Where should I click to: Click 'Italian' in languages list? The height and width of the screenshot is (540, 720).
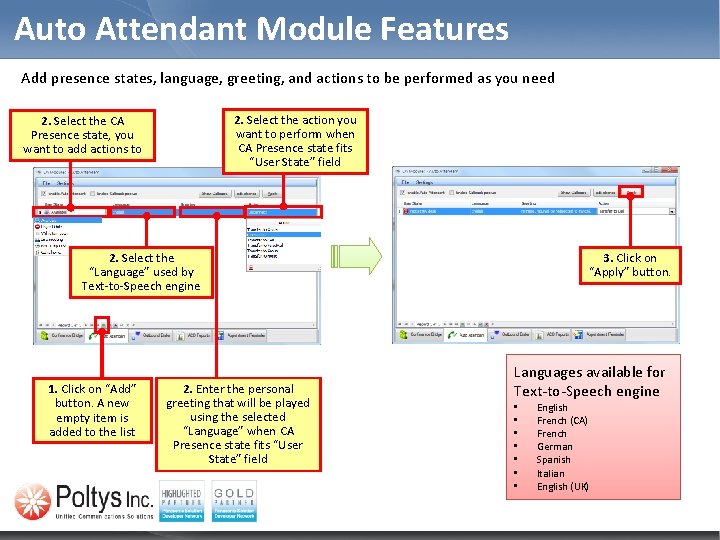[x=551, y=473]
